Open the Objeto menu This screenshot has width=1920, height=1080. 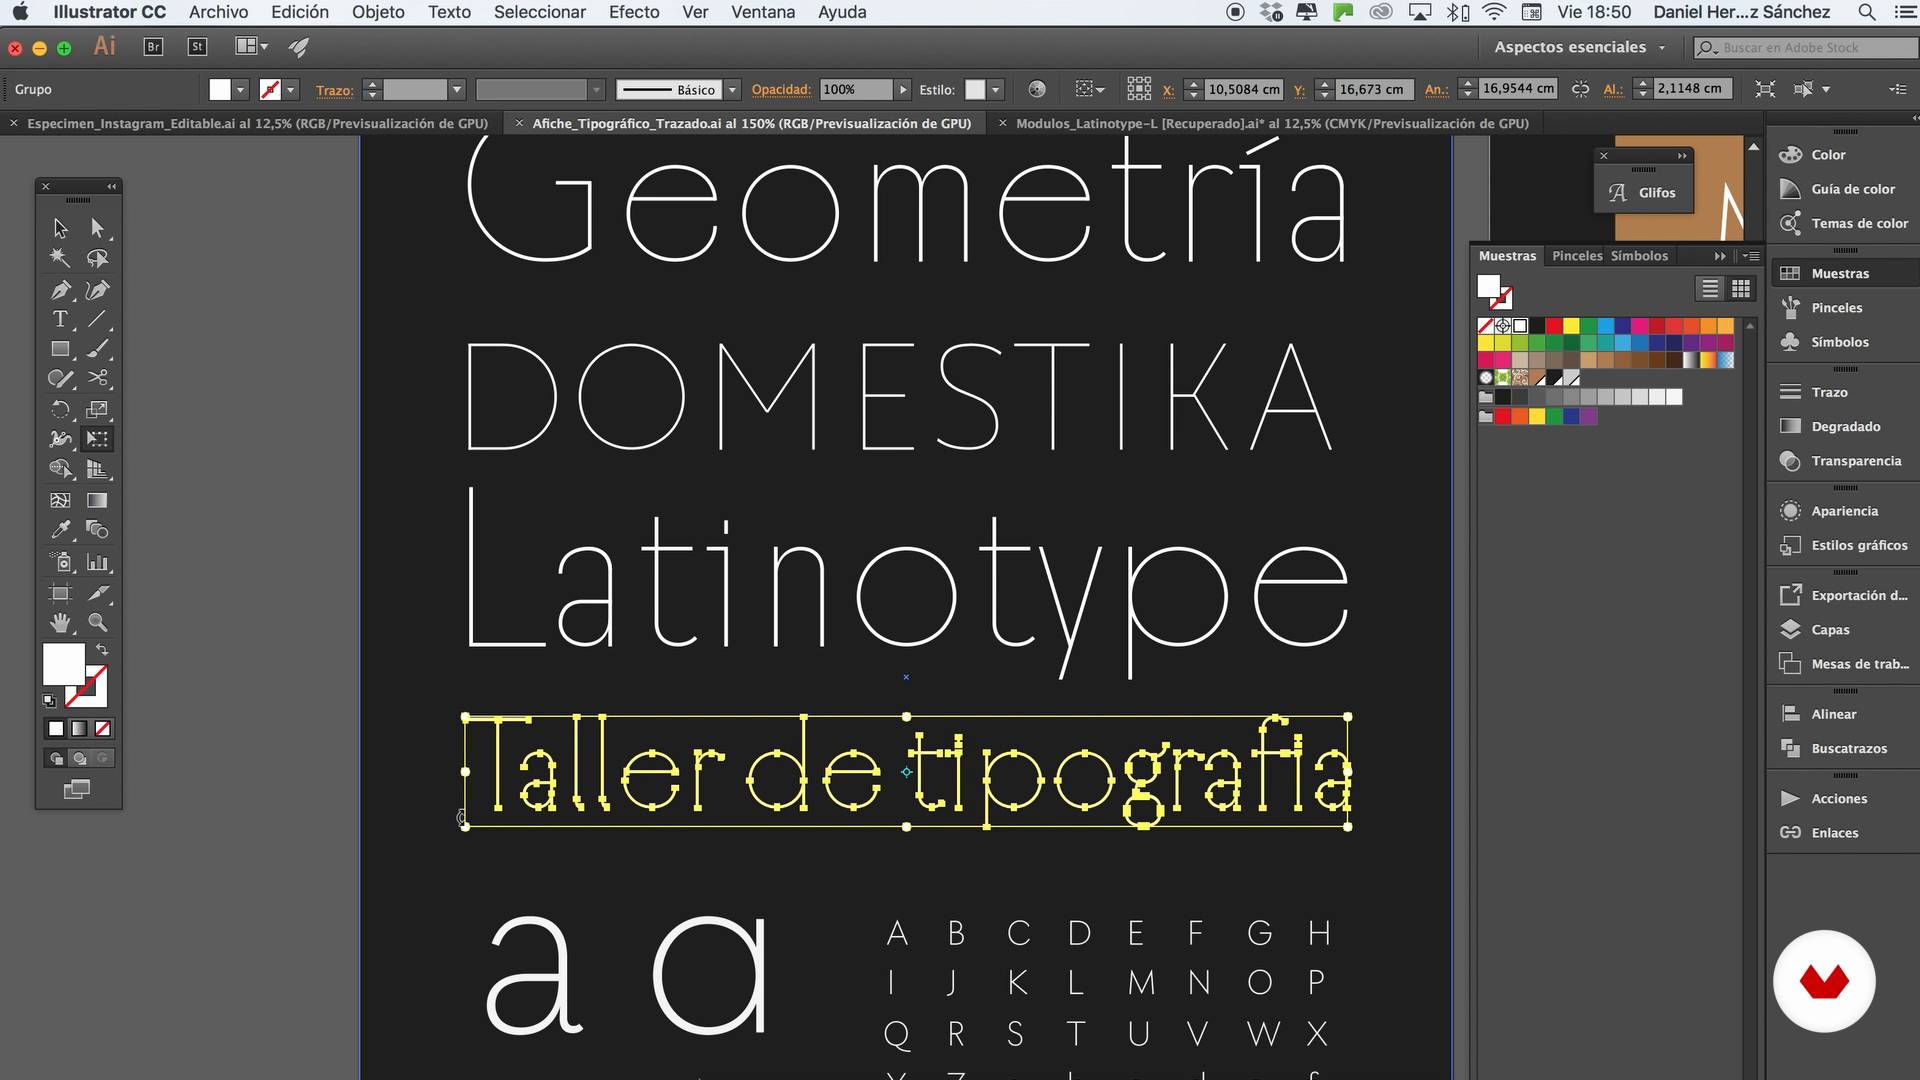pyautogui.click(x=378, y=12)
